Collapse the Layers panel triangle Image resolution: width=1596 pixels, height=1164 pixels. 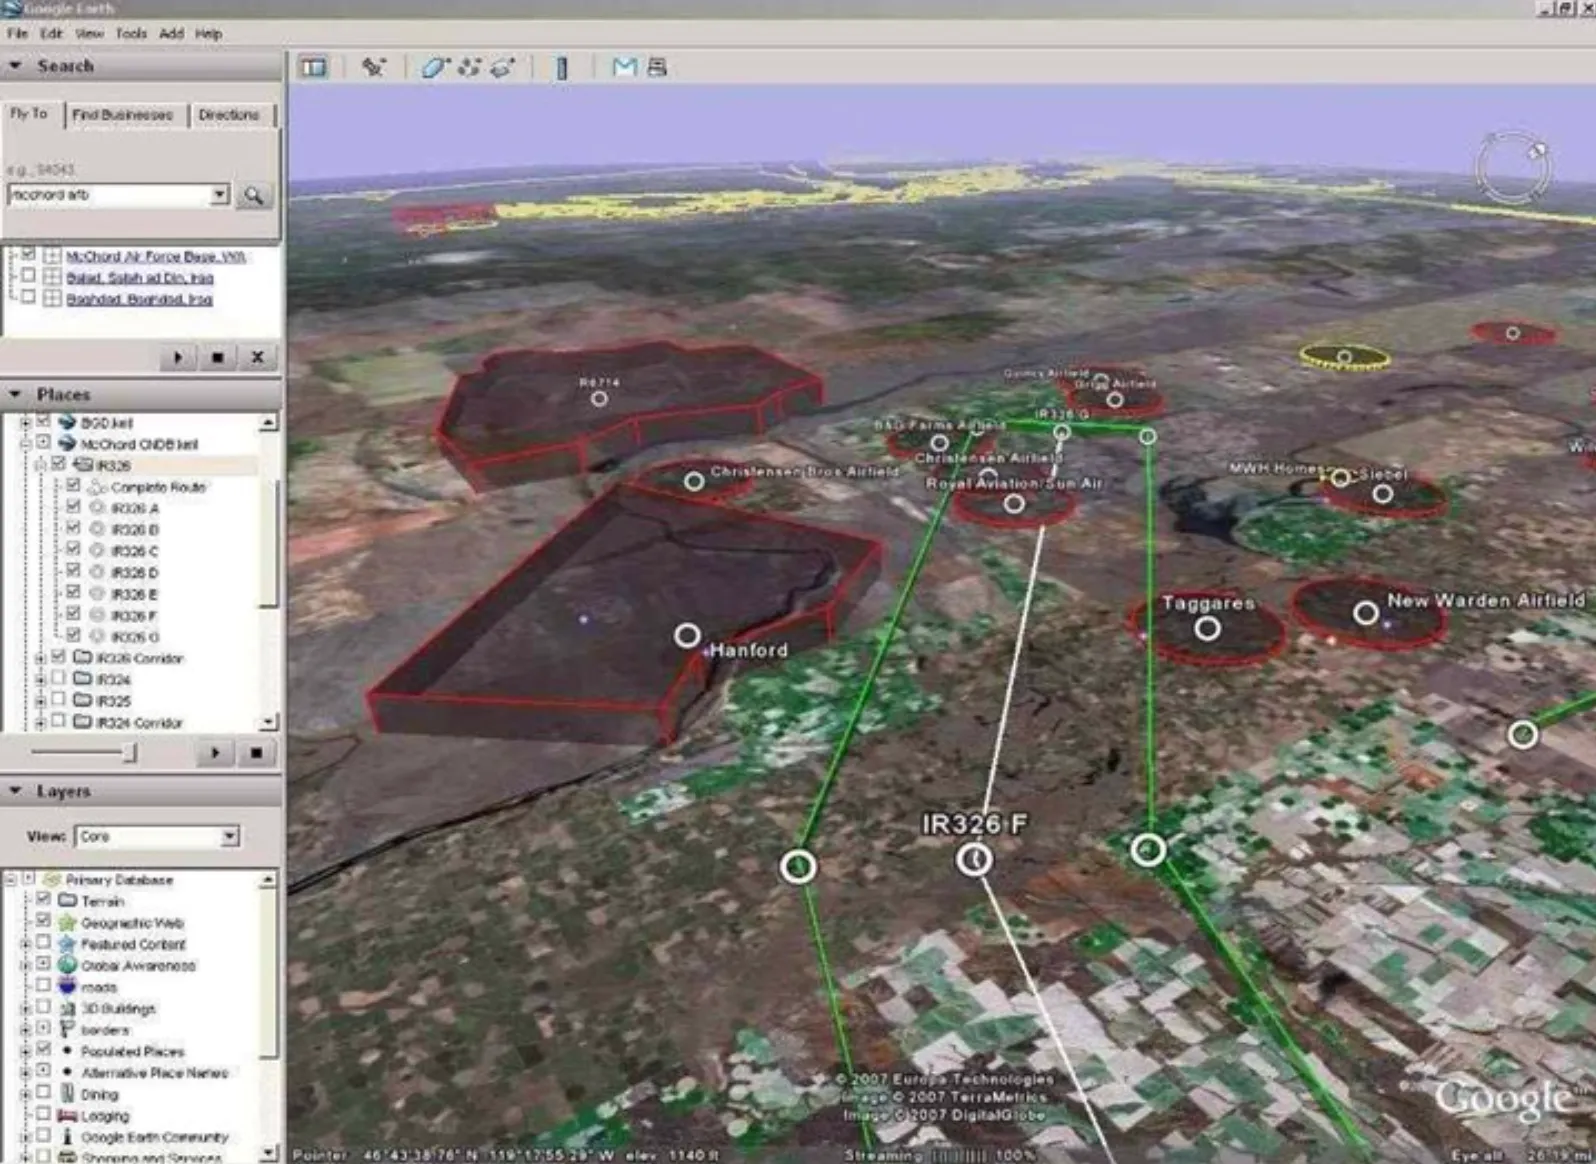tap(15, 790)
